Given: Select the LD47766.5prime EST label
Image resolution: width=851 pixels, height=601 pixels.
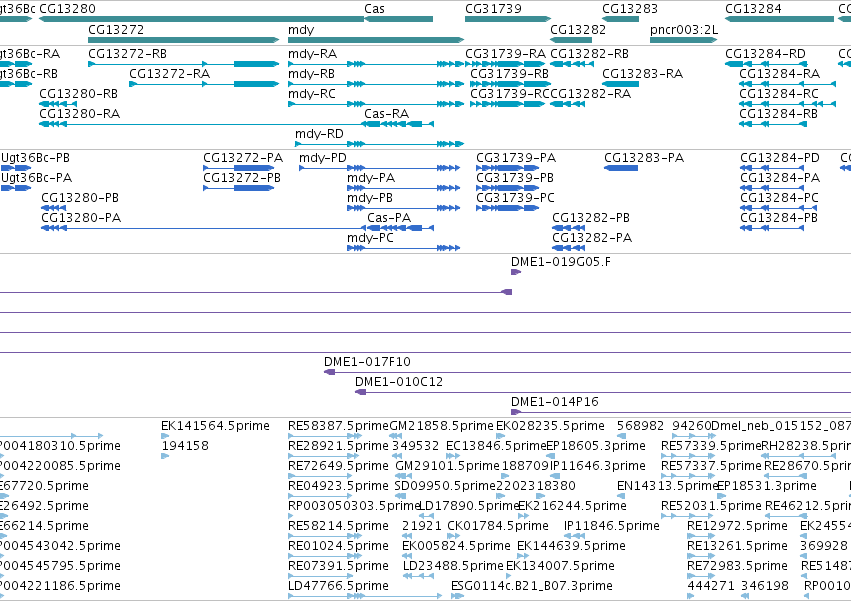Looking at the screenshot, I should point(339,586).
